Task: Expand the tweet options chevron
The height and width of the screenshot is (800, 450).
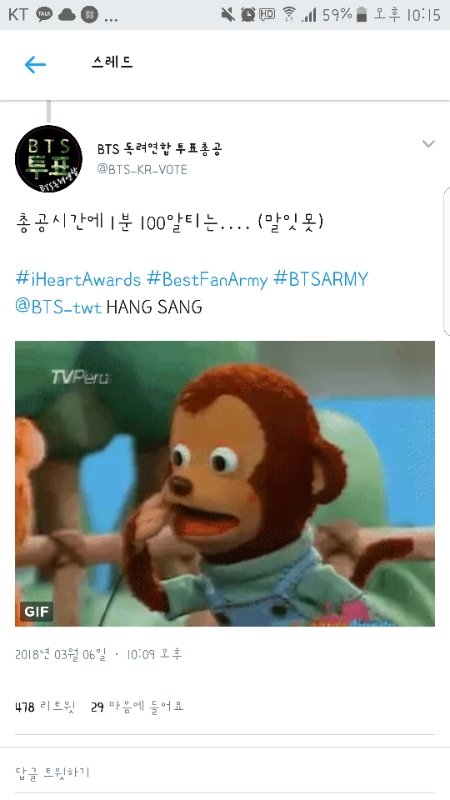Action: tap(428, 144)
